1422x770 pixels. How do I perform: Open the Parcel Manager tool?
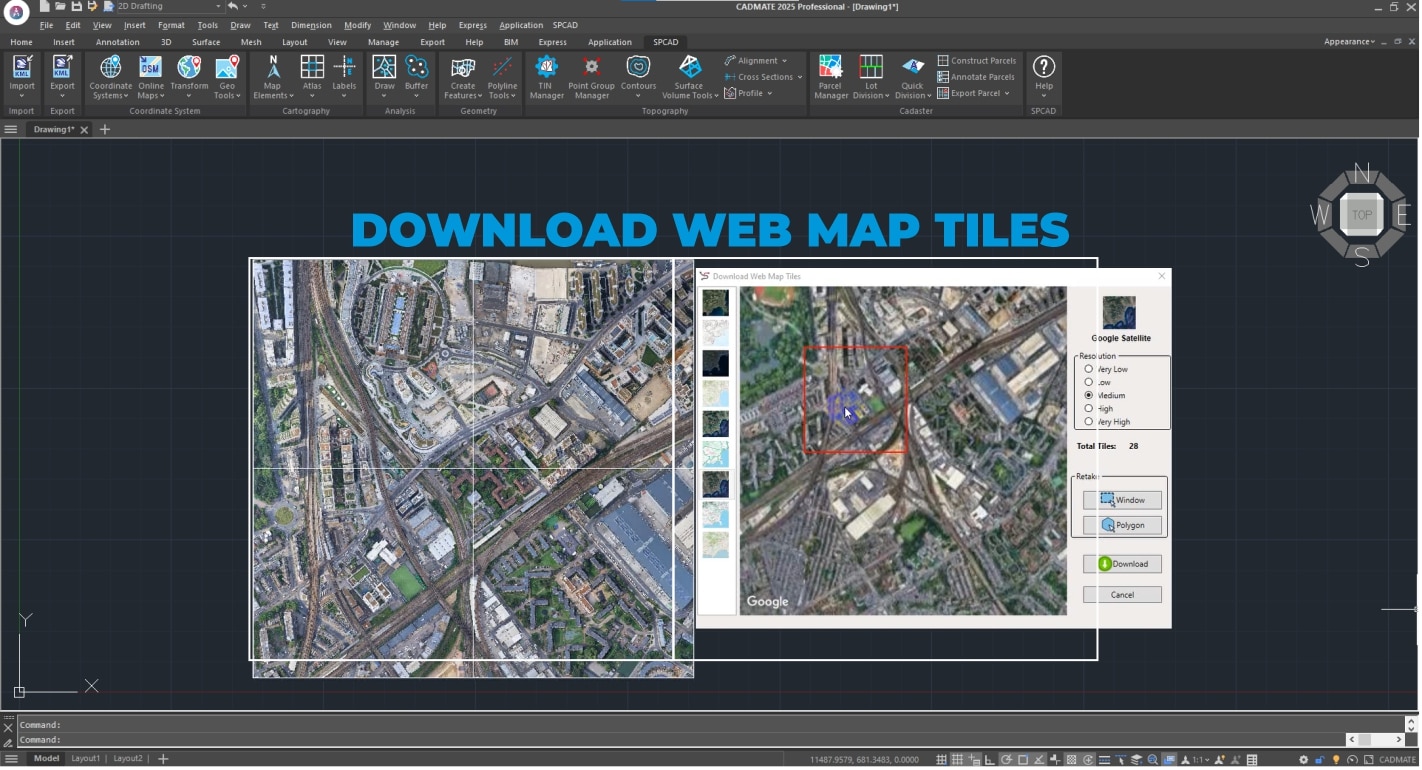830,77
